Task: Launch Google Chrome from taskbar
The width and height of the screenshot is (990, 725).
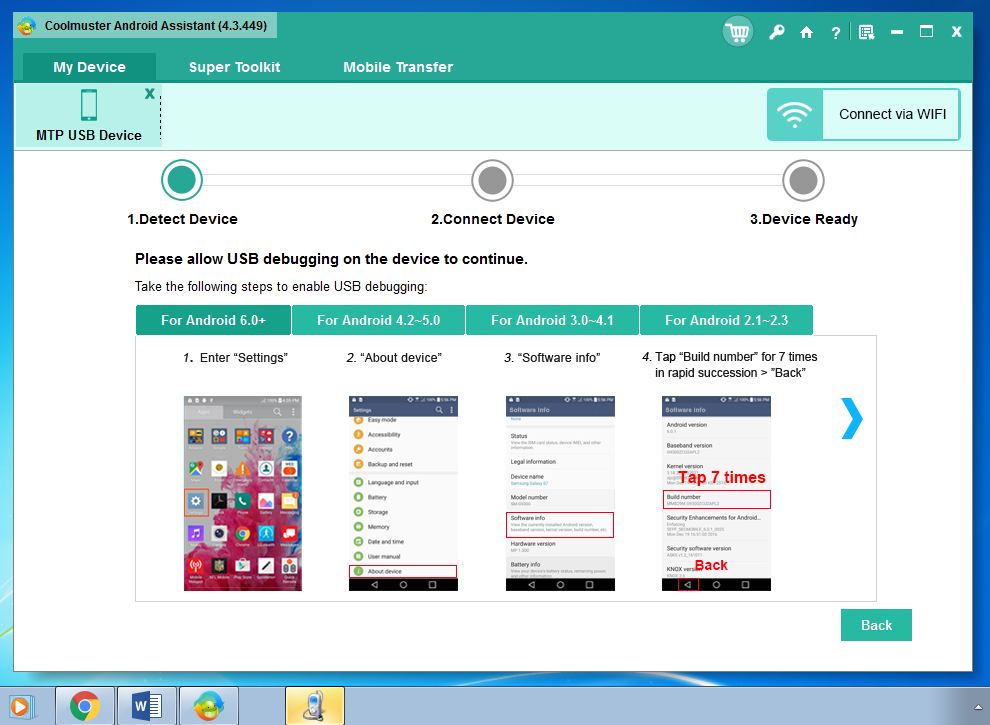Action: point(85,706)
